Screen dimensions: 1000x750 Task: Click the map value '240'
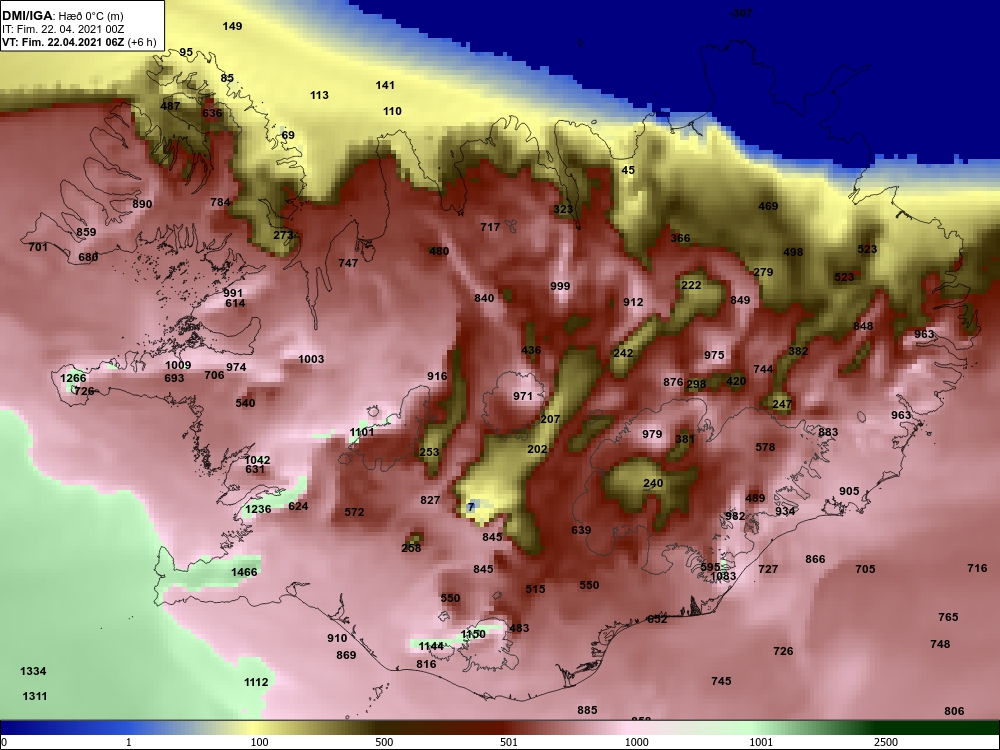(653, 483)
